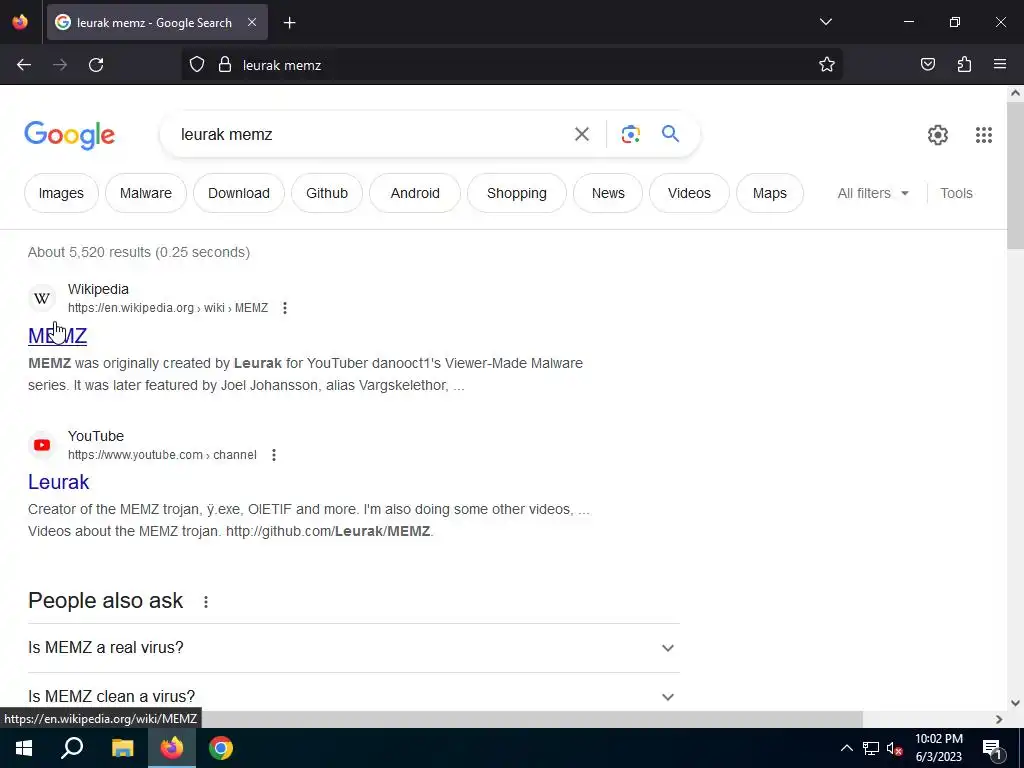This screenshot has height=768, width=1024.
Task: View site security via padlock icon
Action: (225, 65)
